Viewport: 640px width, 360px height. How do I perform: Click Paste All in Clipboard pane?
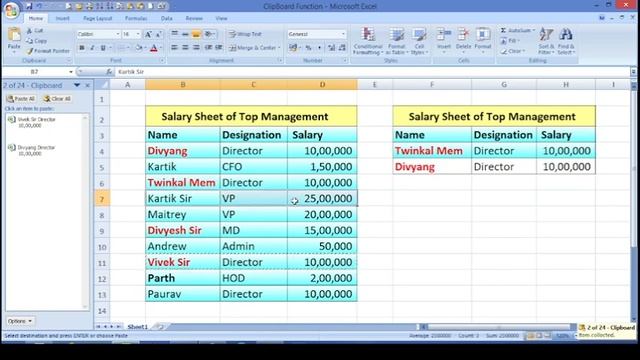pyautogui.click(x=21, y=99)
